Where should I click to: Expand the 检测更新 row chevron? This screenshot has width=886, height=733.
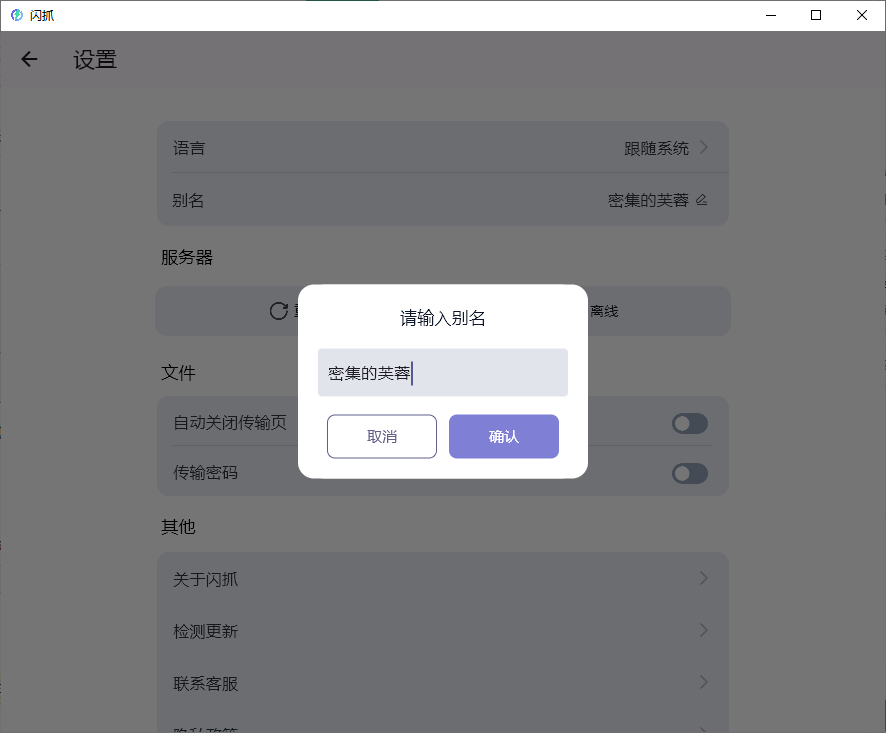coord(703,630)
